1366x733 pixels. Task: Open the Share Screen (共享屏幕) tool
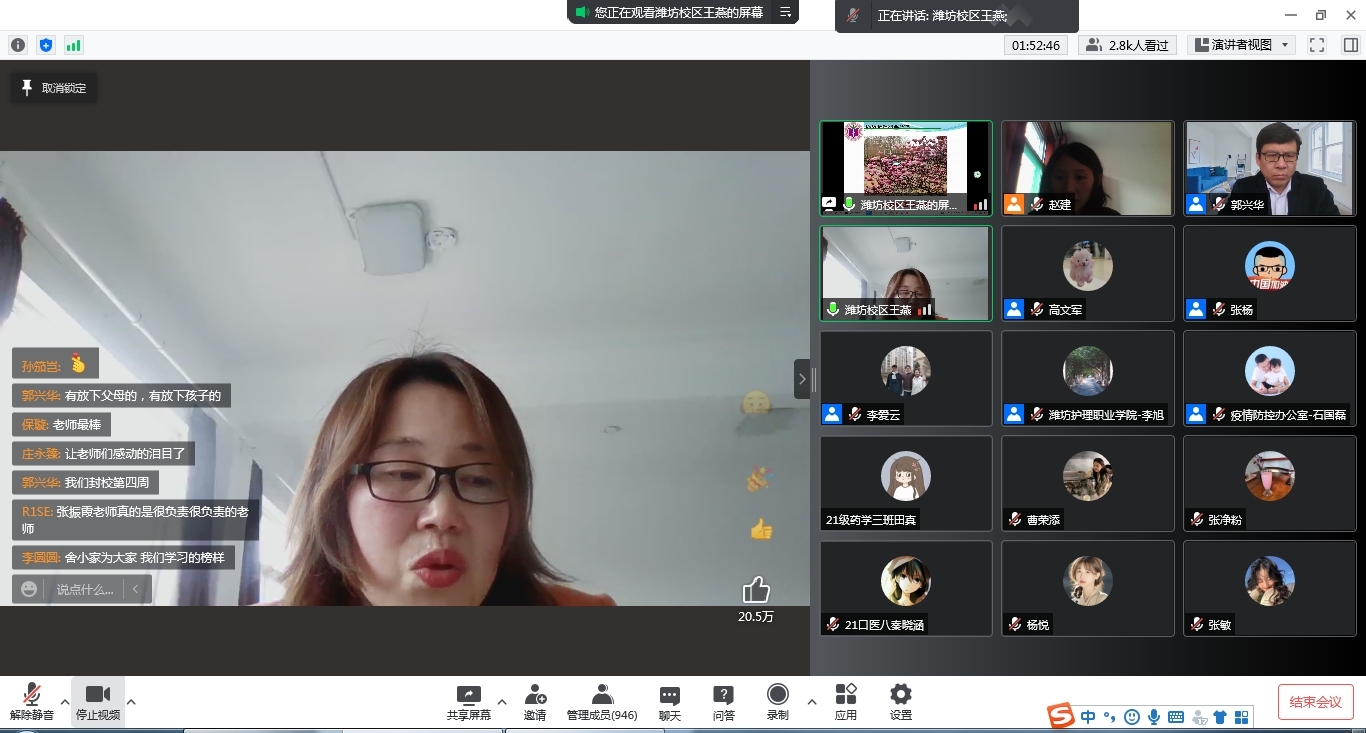tap(468, 702)
